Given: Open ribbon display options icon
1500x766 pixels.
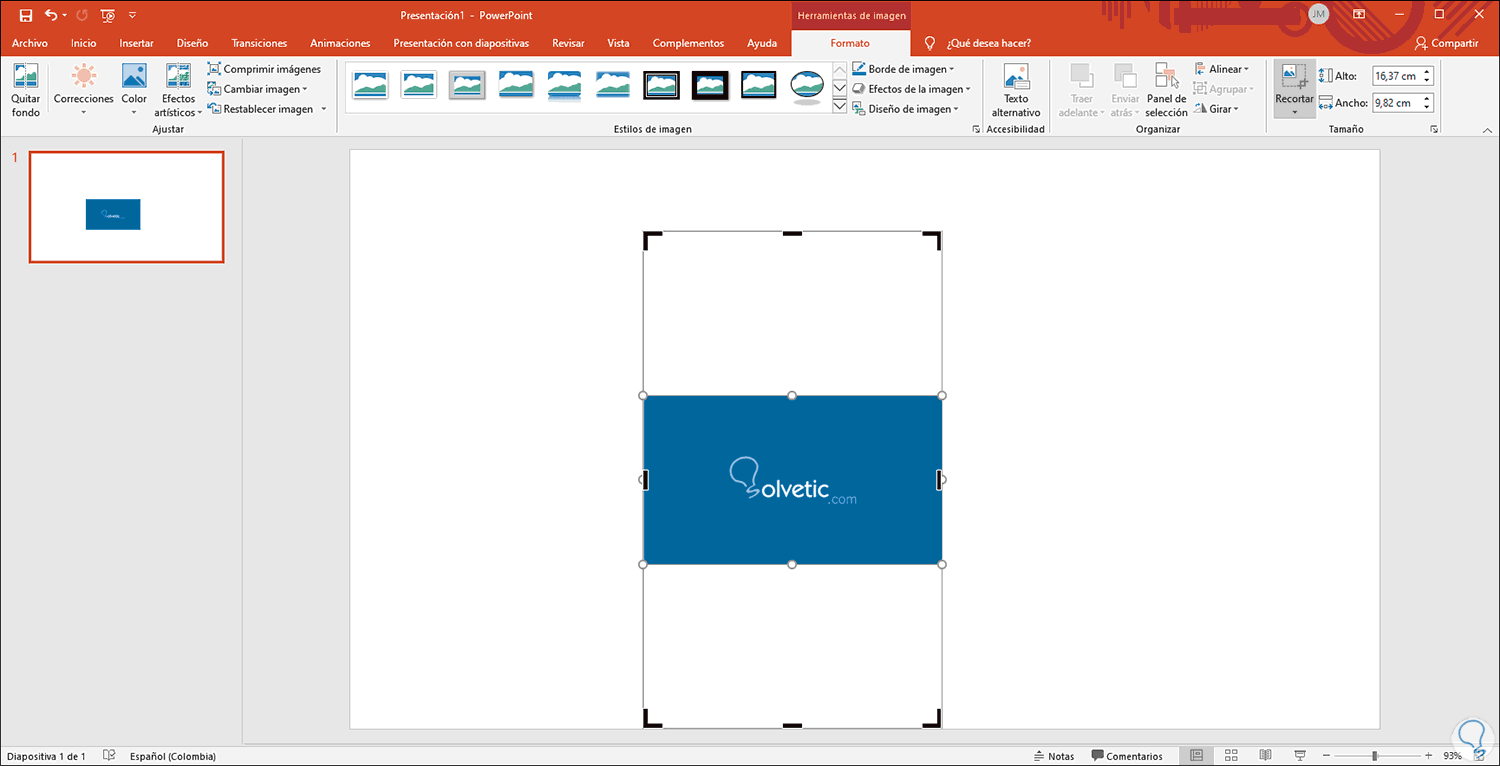Looking at the screenshot, I should click(x=1359, y=14).
